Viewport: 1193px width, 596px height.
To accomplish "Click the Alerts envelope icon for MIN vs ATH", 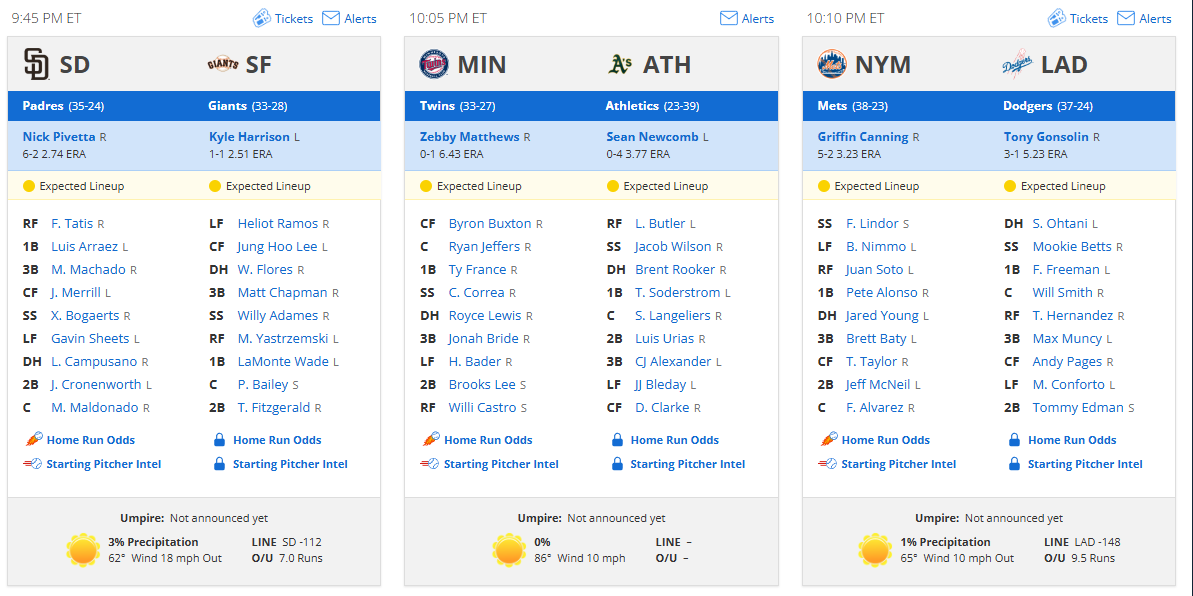I will (x=729, y=18).
